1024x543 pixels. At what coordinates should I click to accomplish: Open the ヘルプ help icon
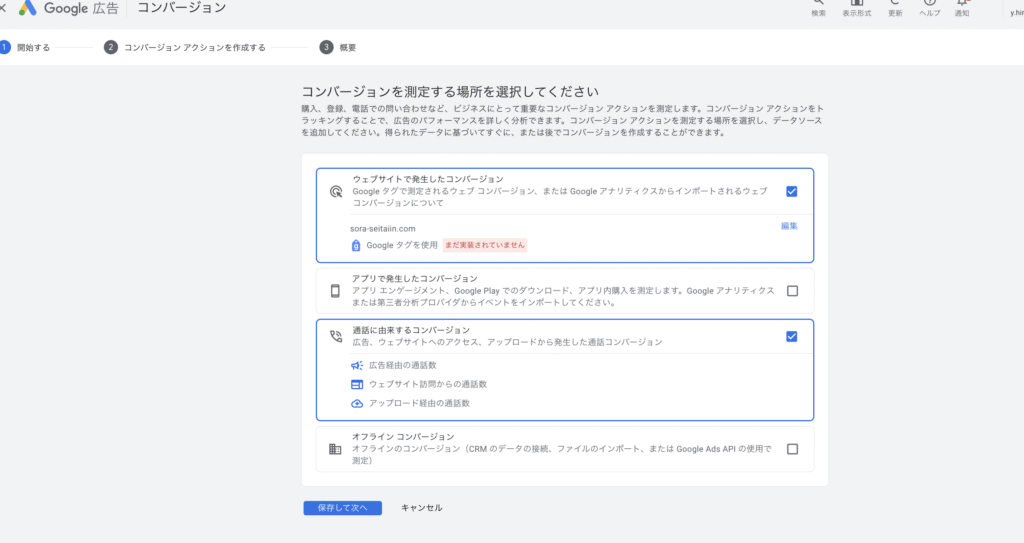coord(929,5)
